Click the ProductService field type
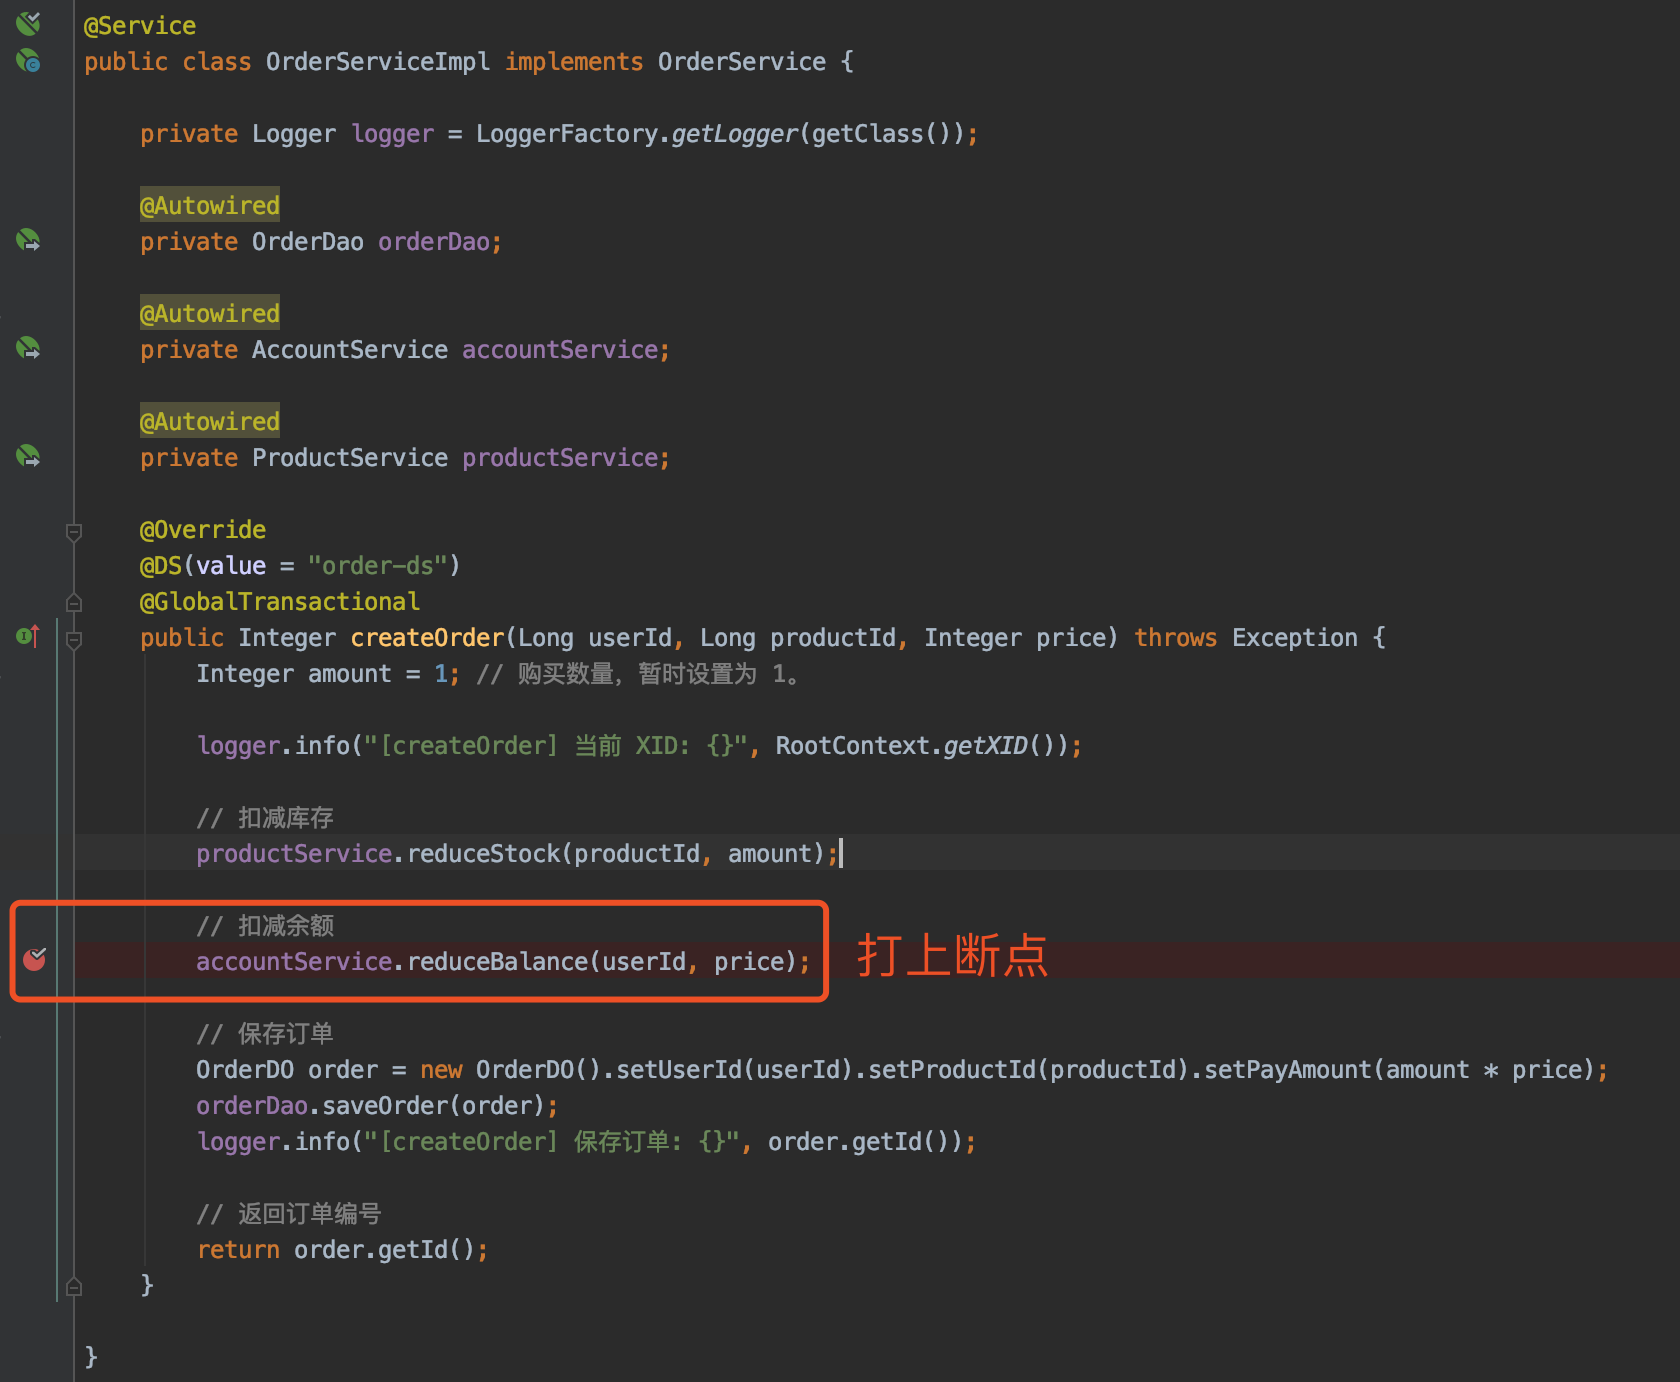Image resolution: width=1680 pixels, height=1382 pixels. 350,457
